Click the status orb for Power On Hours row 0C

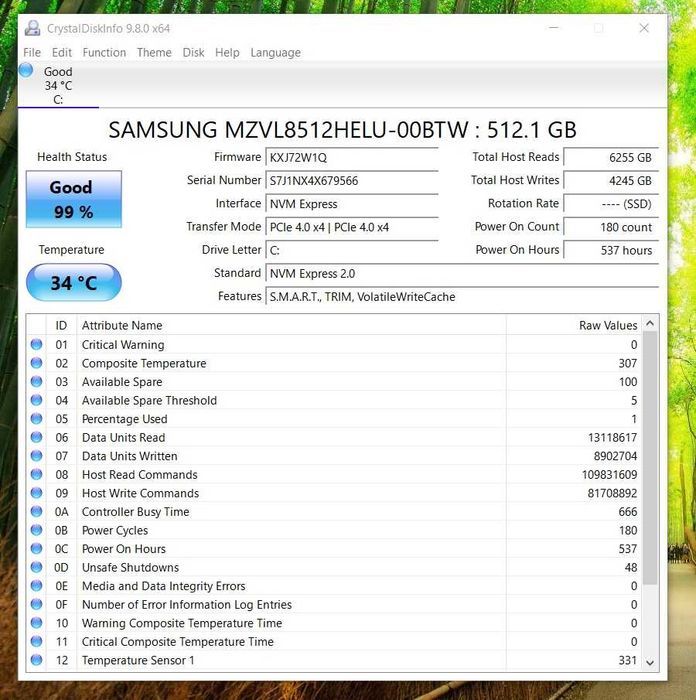(x=37, y=548)
